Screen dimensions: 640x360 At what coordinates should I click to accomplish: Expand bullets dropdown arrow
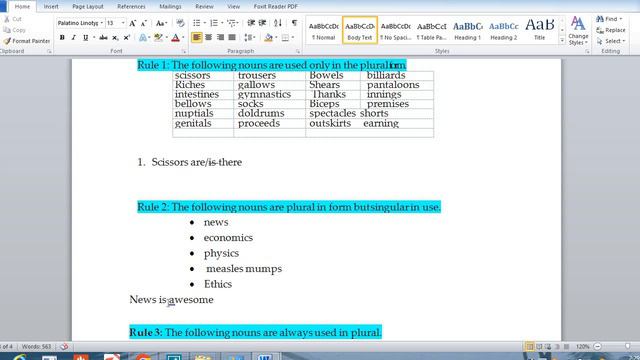204,23
